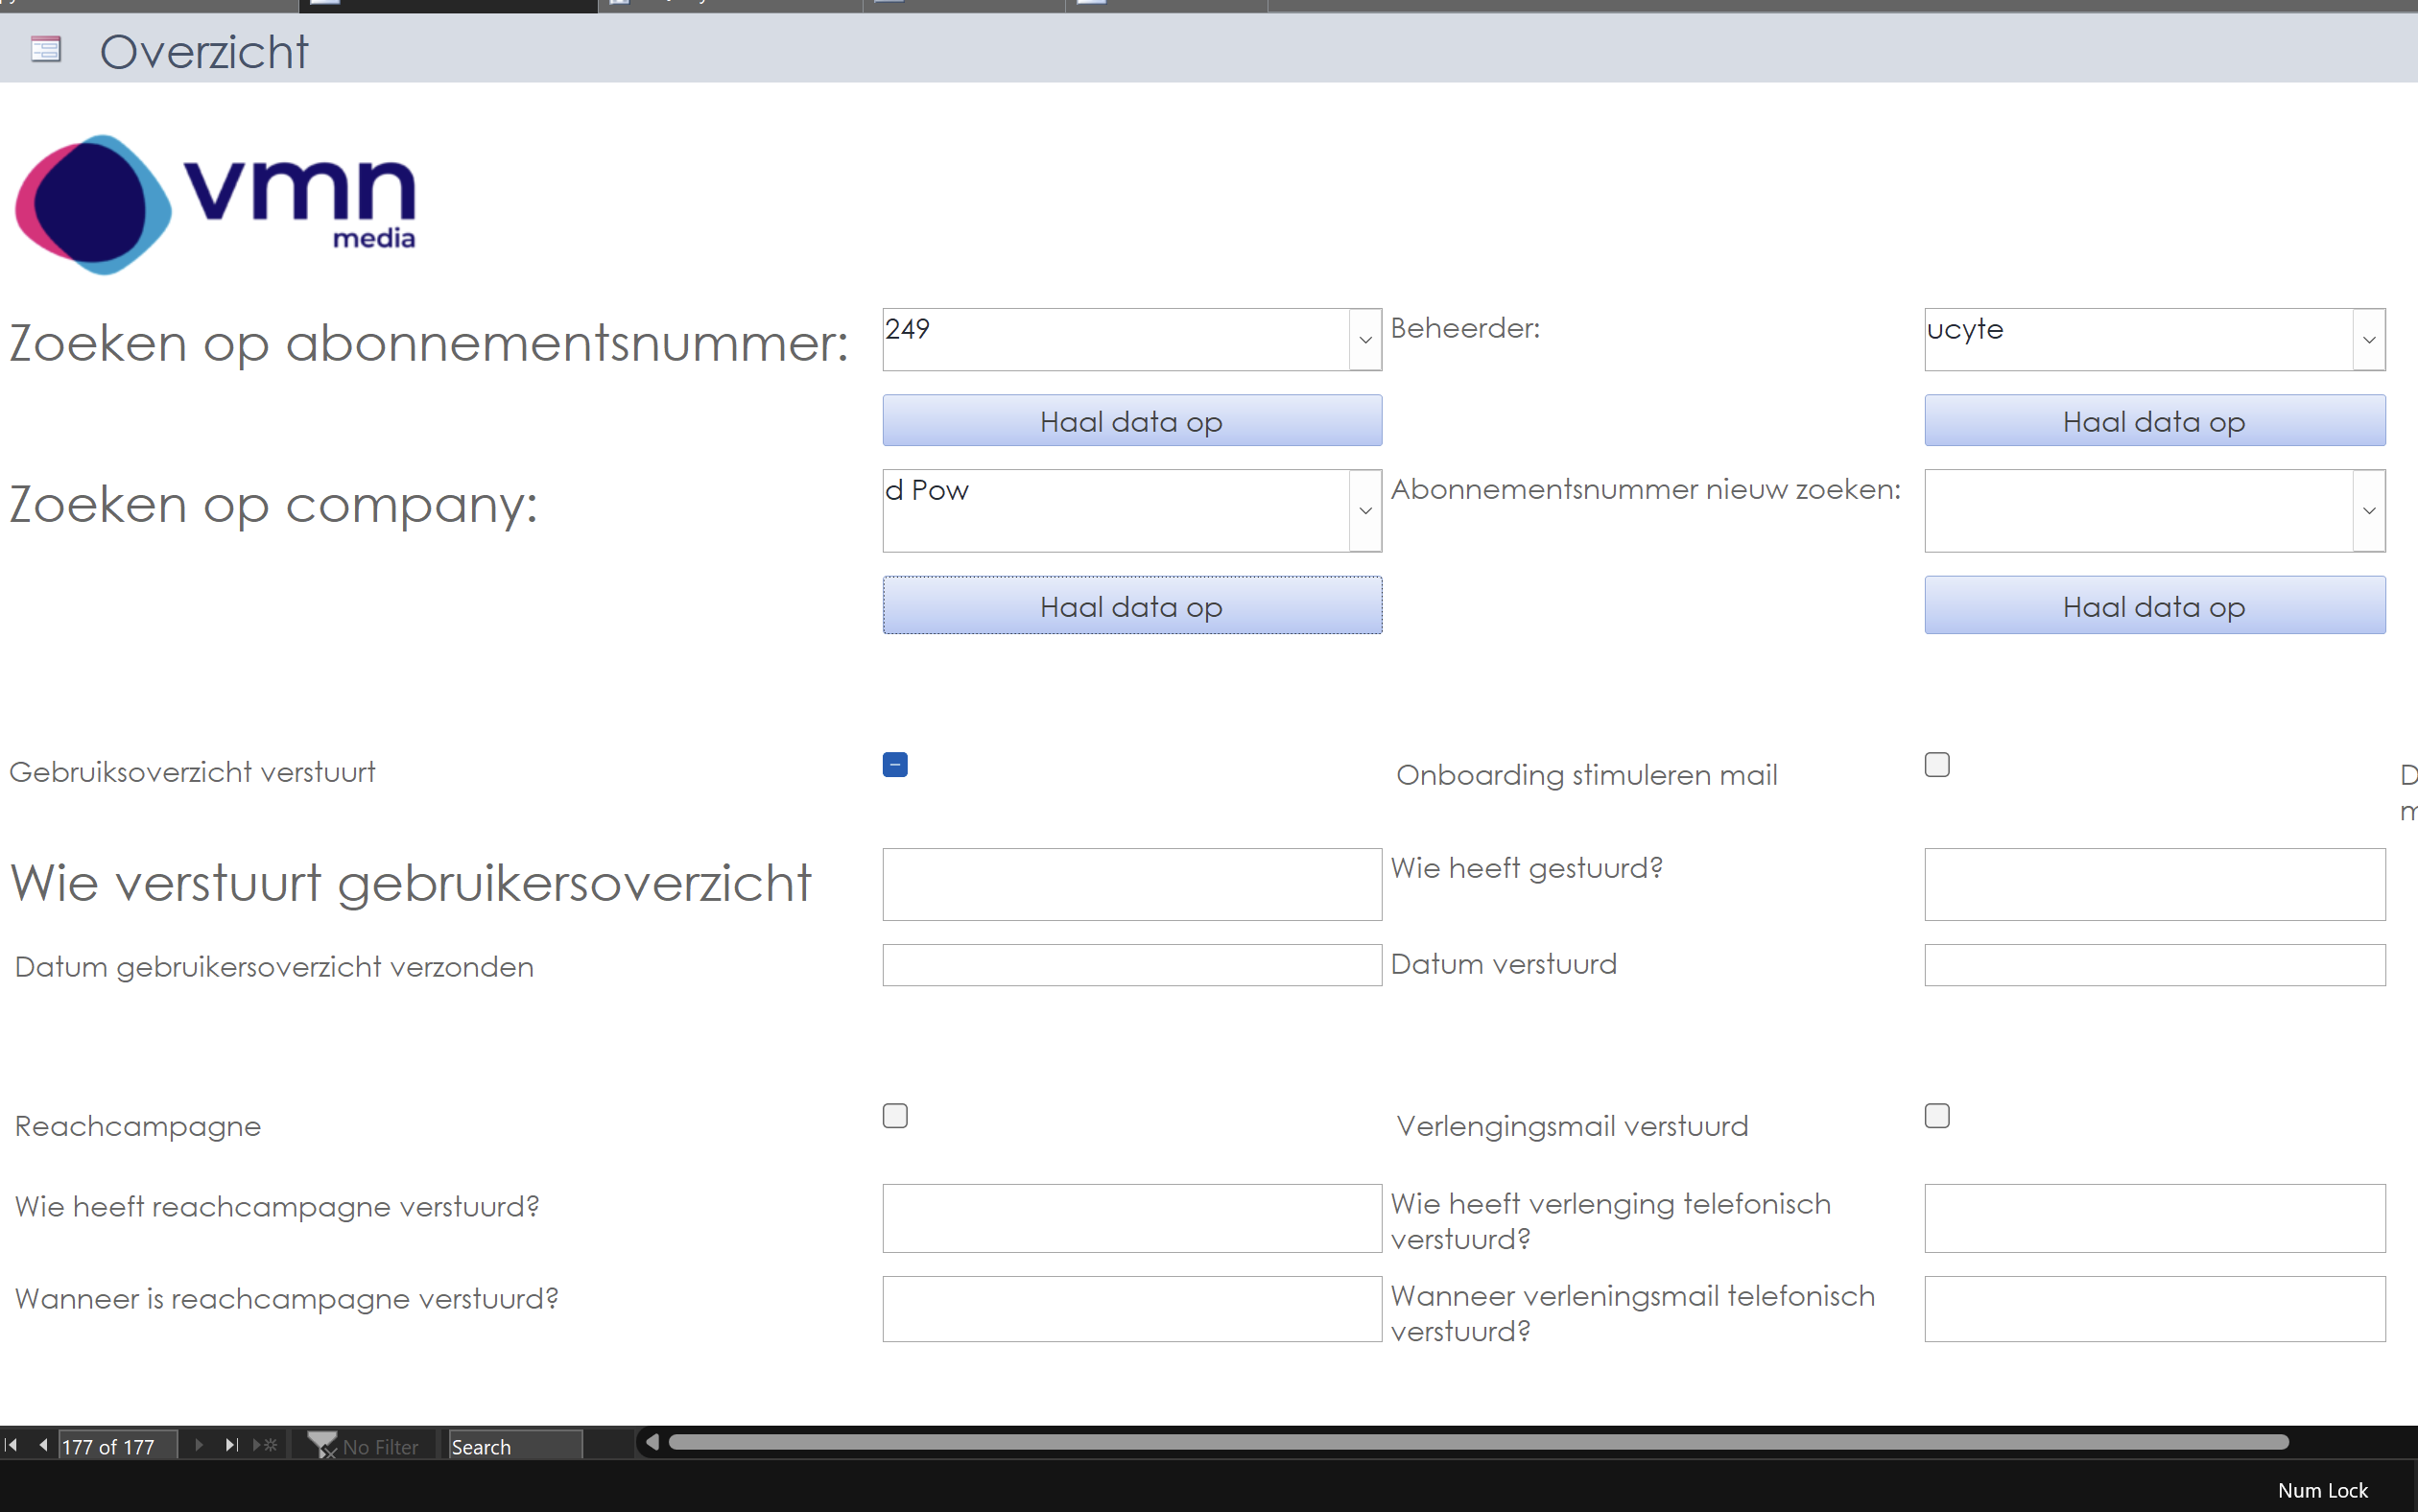The image size is (2418, 1512).
Task: Go to next record arrow
Action: (x=199, y=1445)
